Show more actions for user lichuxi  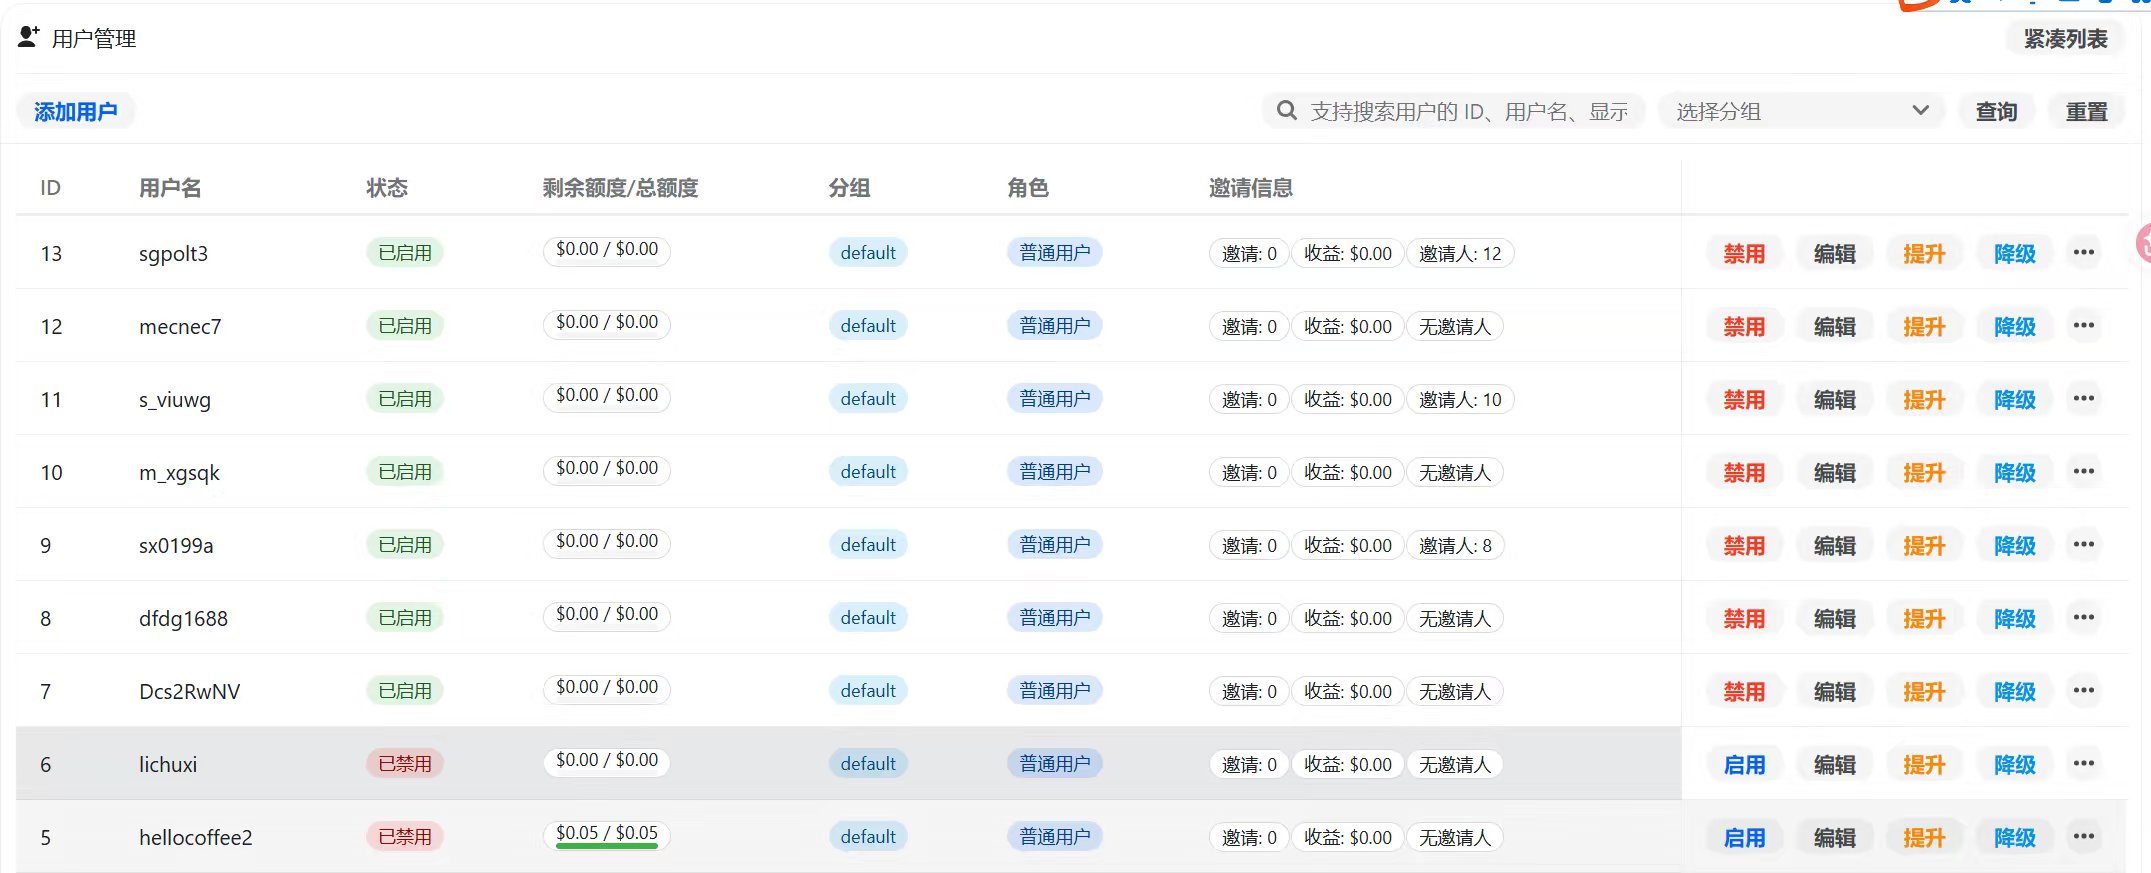tap(2083, 764)
